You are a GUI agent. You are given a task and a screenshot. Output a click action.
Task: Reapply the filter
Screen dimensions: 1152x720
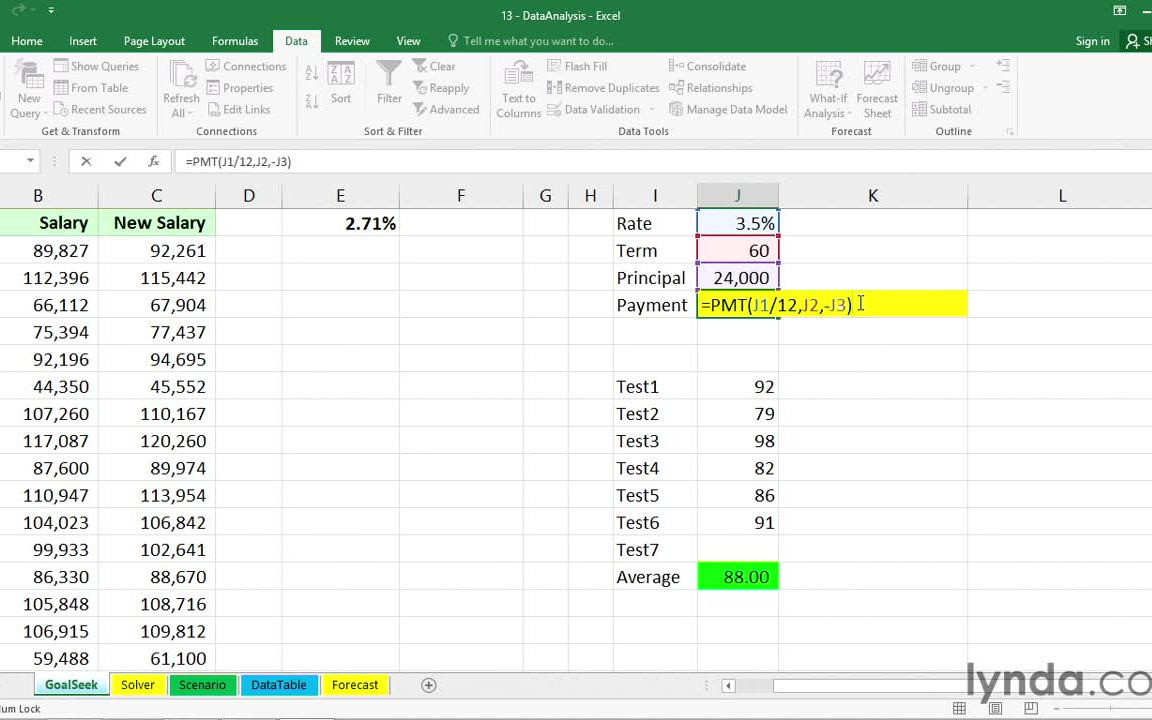pyautogui.click(x=441, y=87)
